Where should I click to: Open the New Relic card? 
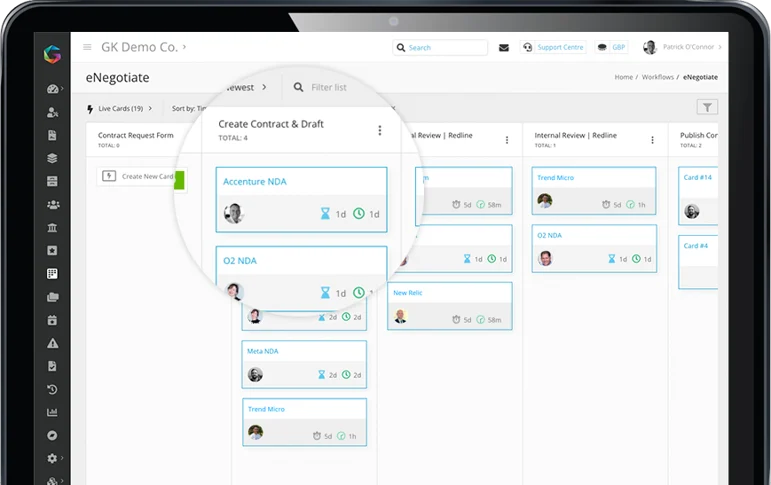[x=449, y=306]
